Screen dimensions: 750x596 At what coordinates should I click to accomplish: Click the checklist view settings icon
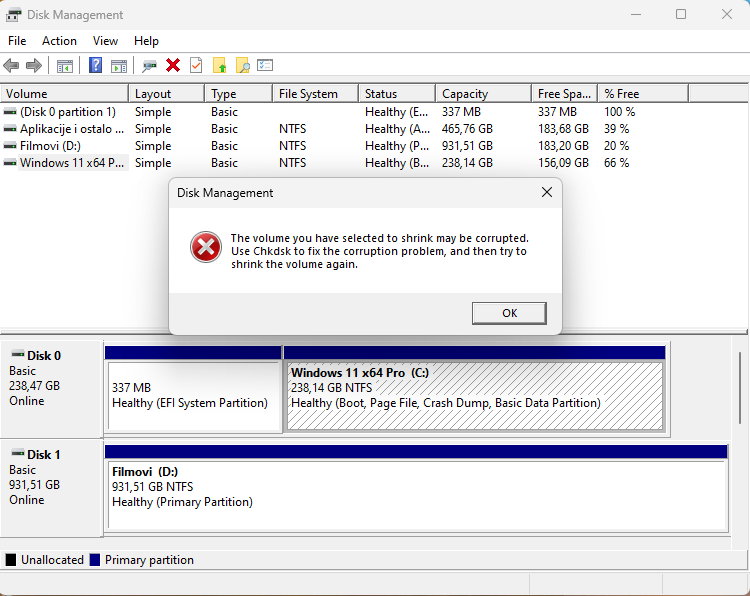(x=265, y=65)
